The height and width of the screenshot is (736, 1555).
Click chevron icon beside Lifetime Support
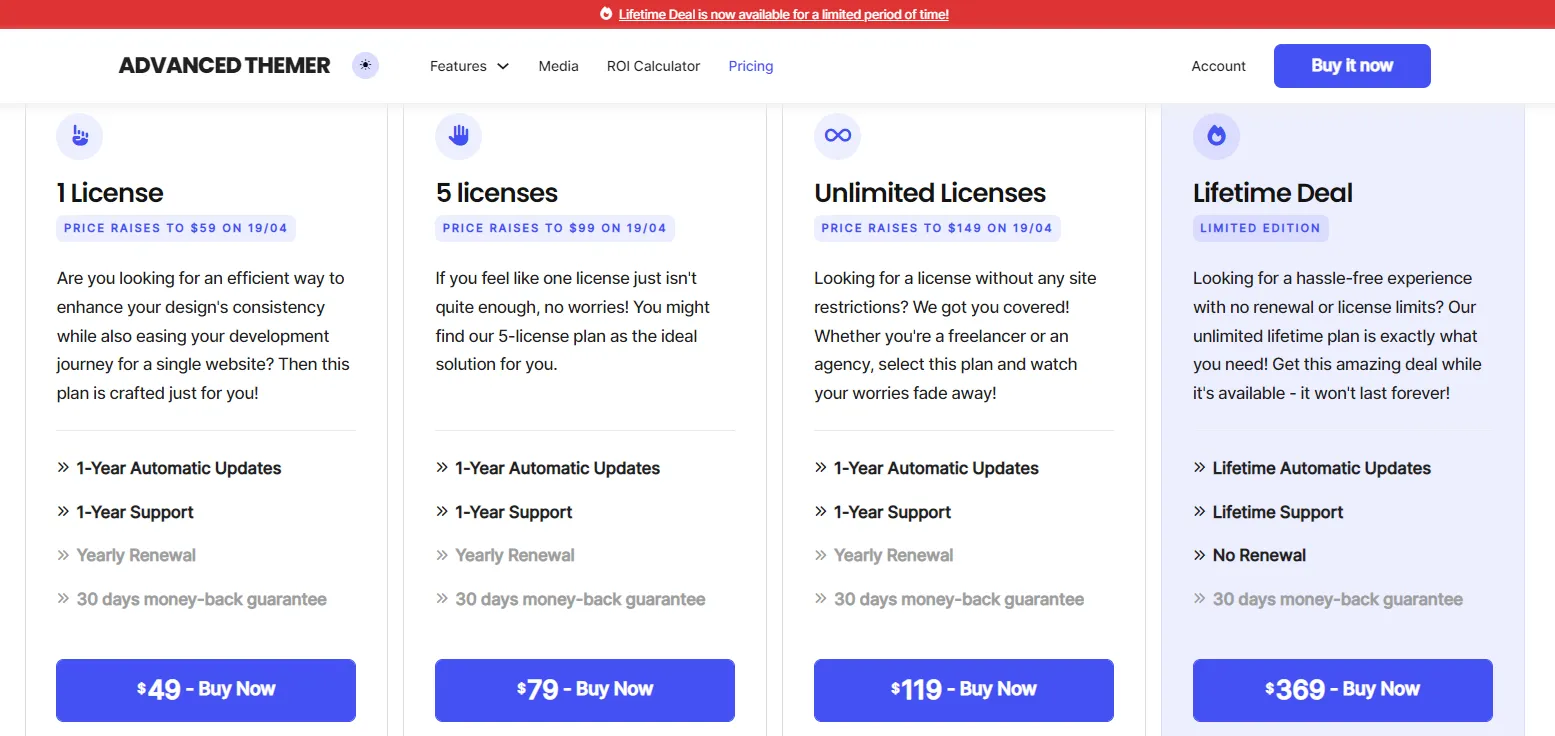coord(1200,511)
